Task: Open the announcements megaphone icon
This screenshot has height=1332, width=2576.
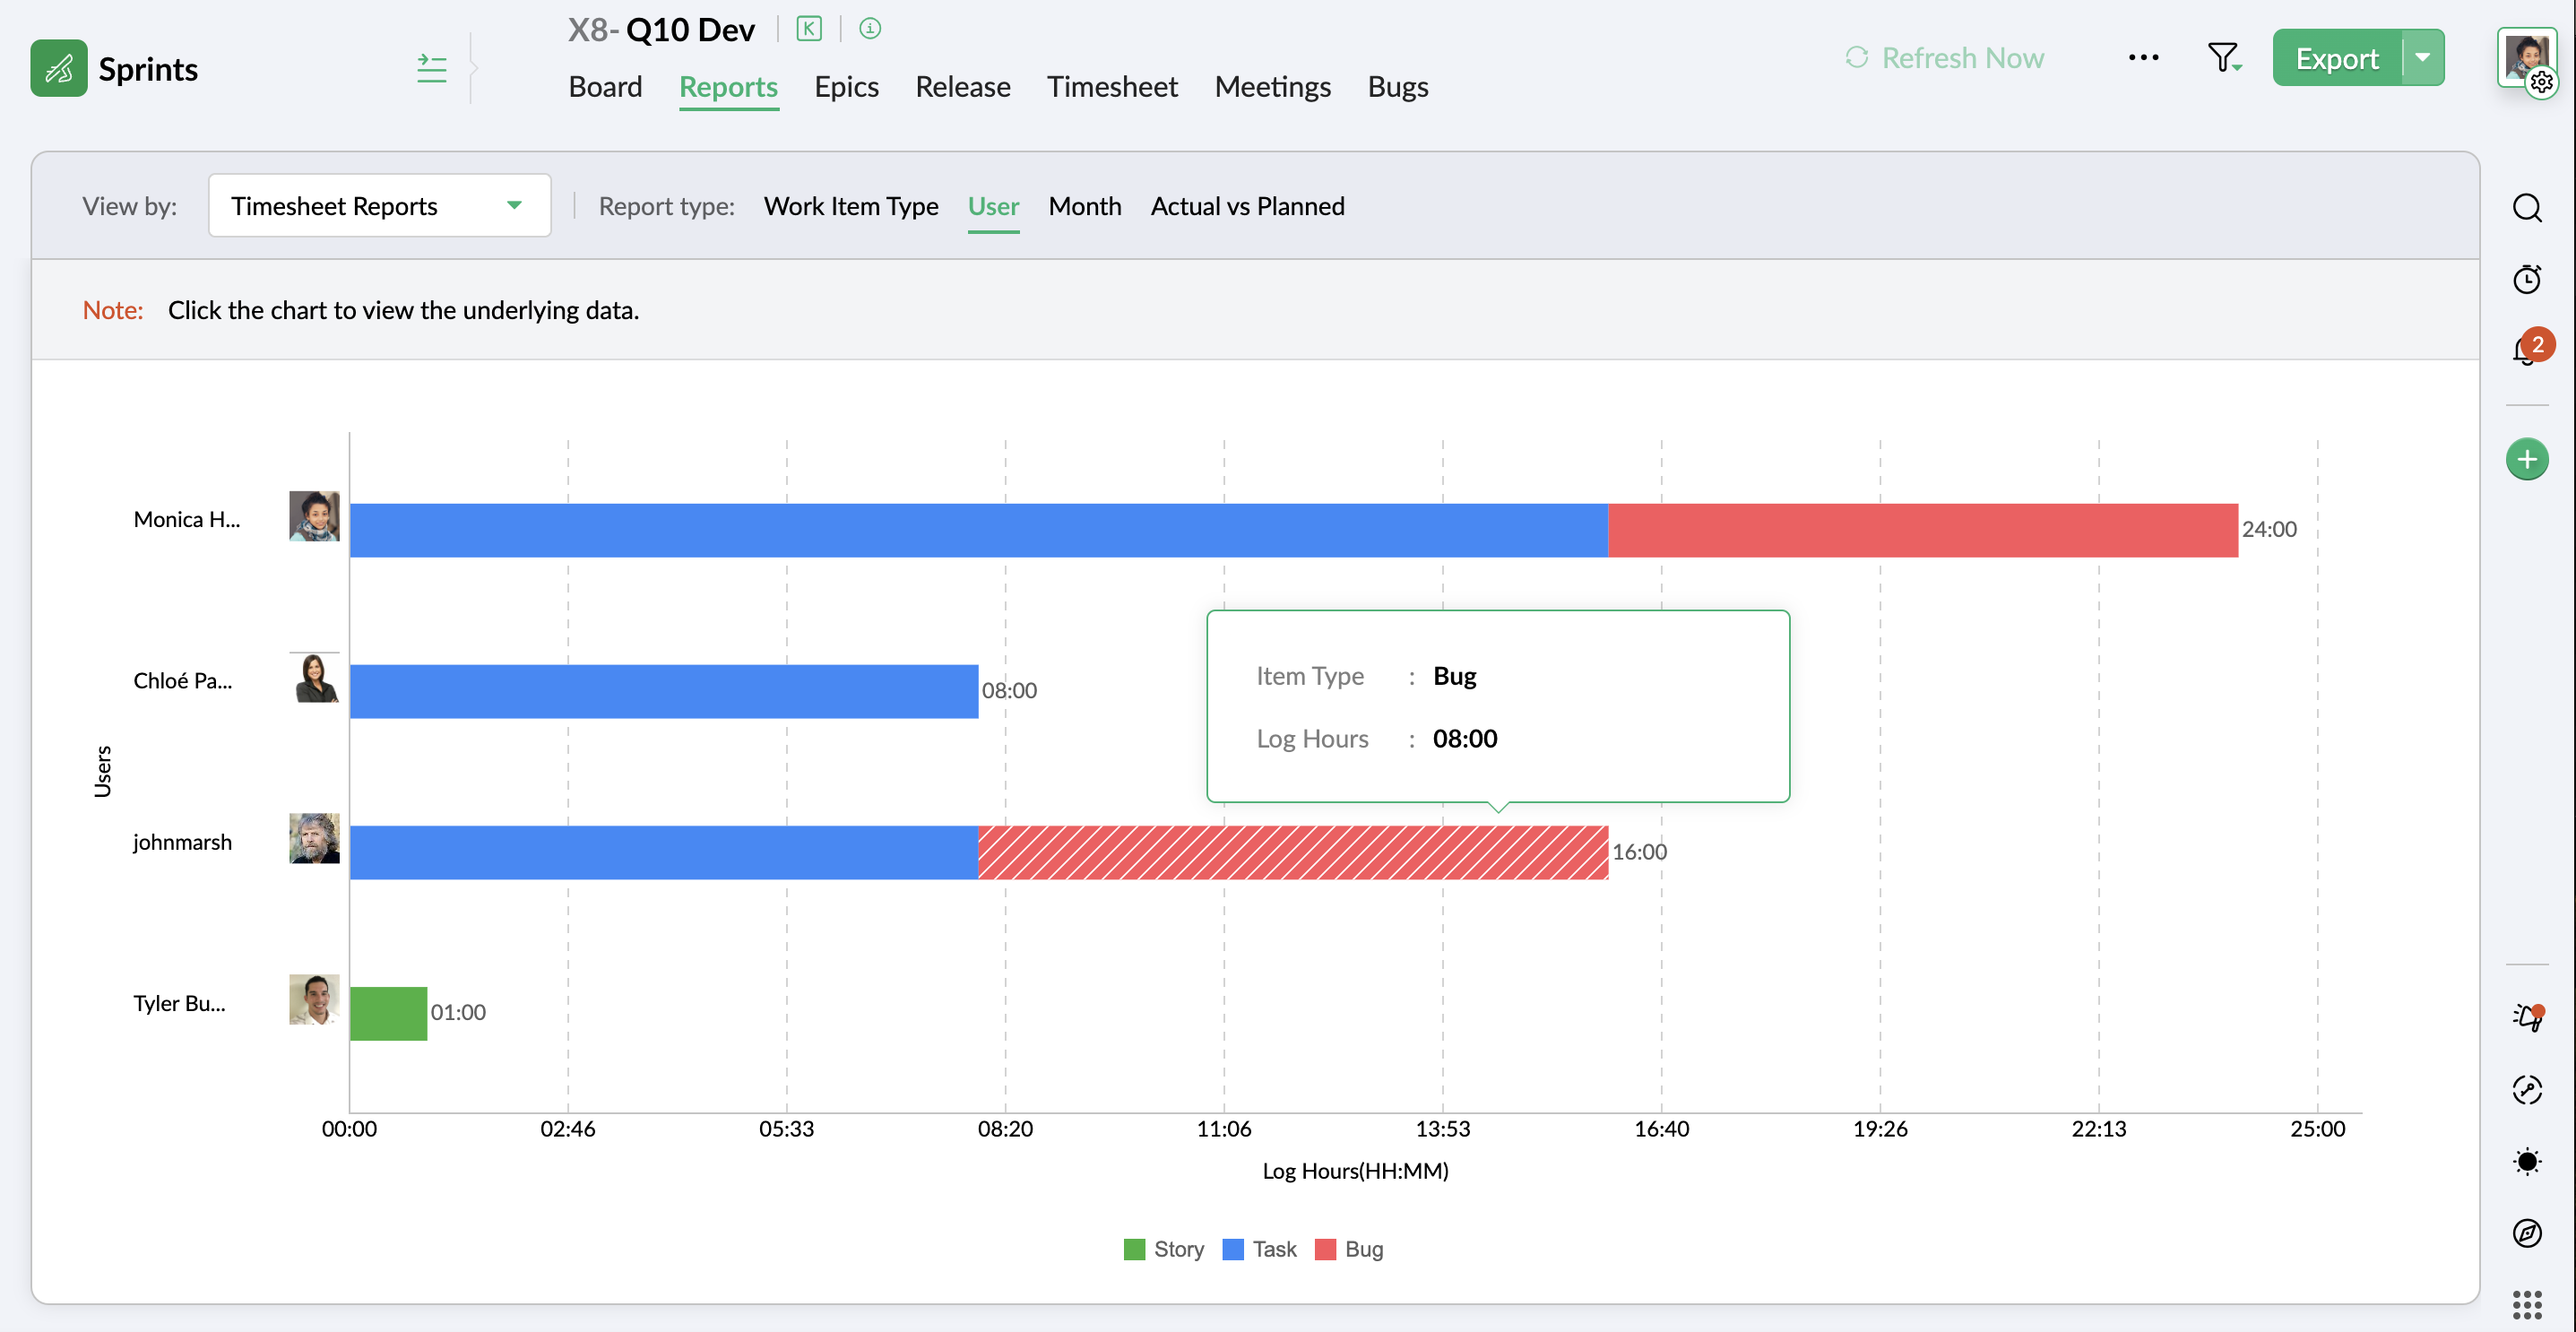Action: click(2526, 1017)
